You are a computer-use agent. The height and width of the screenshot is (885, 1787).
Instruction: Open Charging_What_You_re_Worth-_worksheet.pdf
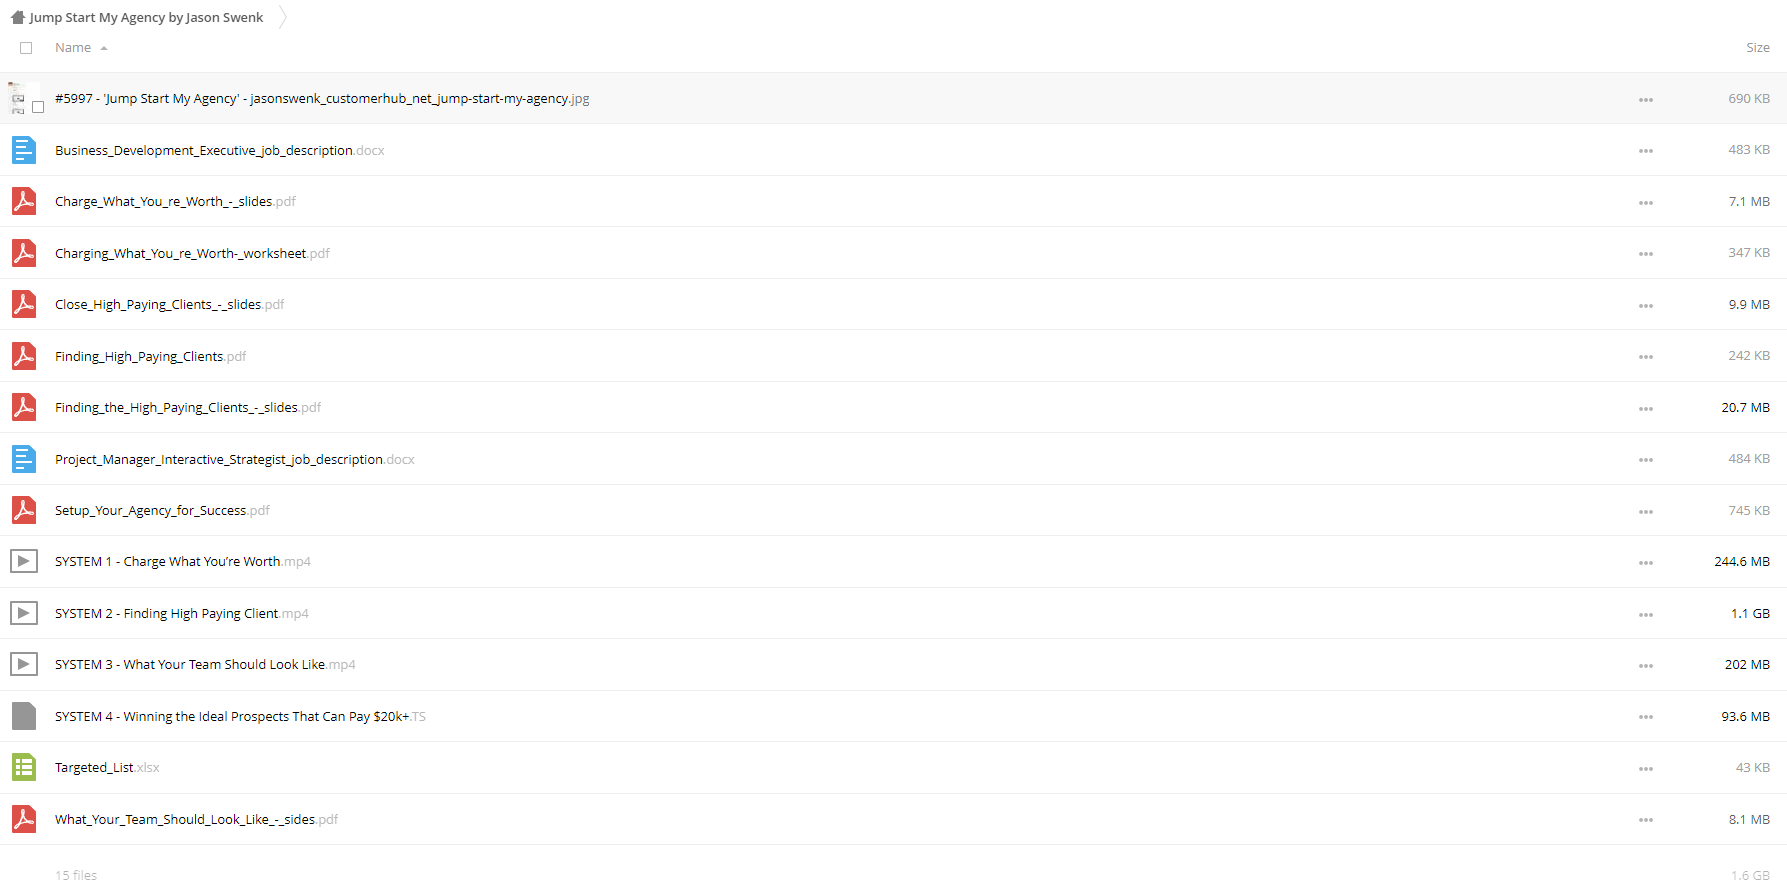[x=192, y=254]
